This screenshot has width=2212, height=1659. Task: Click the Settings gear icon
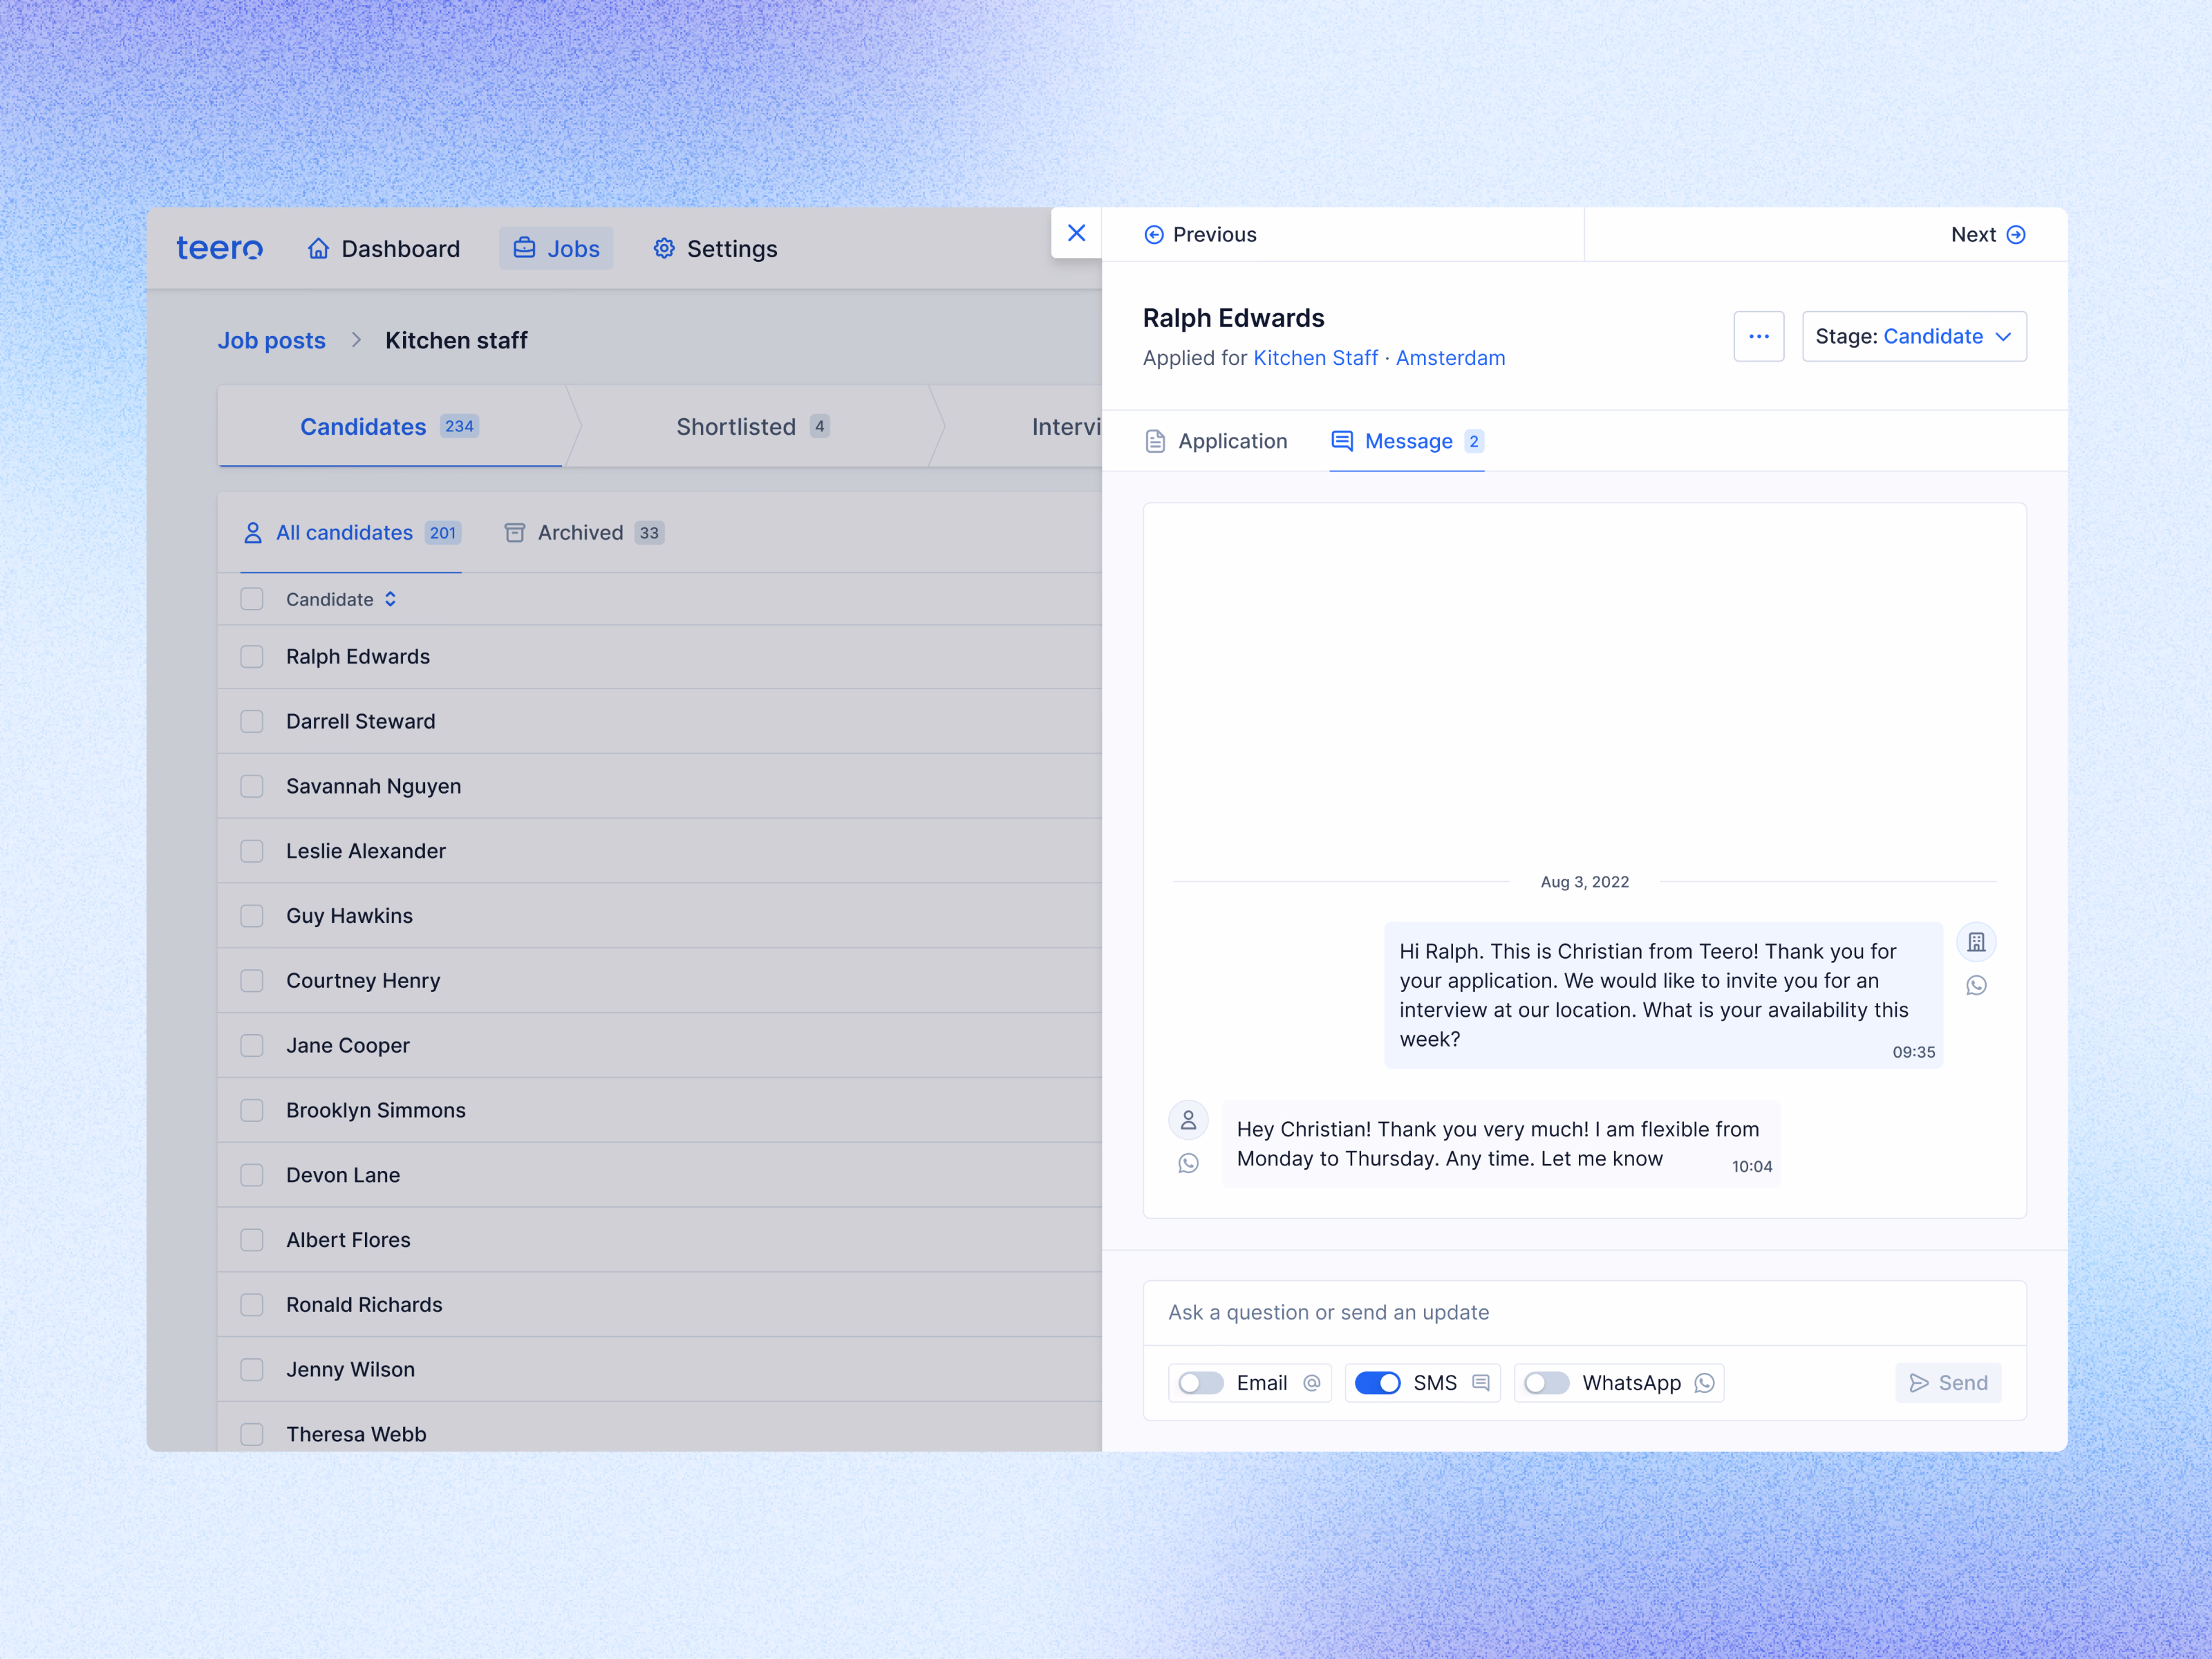664,248
